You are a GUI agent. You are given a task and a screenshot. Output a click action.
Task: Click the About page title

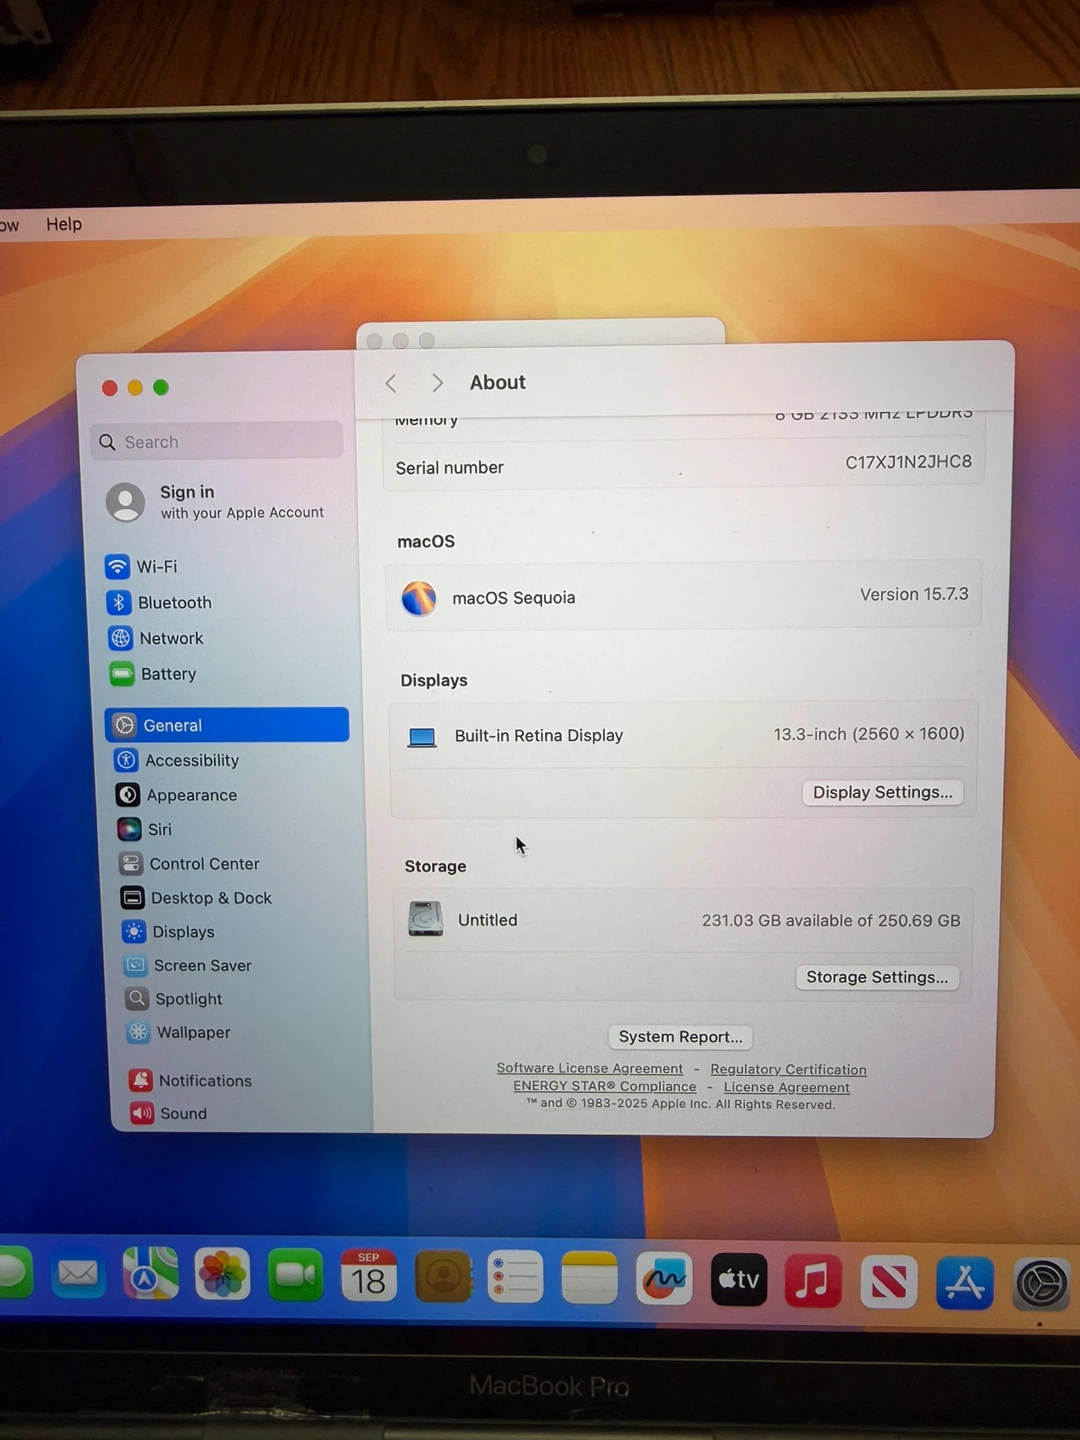(x=497, y=382)
